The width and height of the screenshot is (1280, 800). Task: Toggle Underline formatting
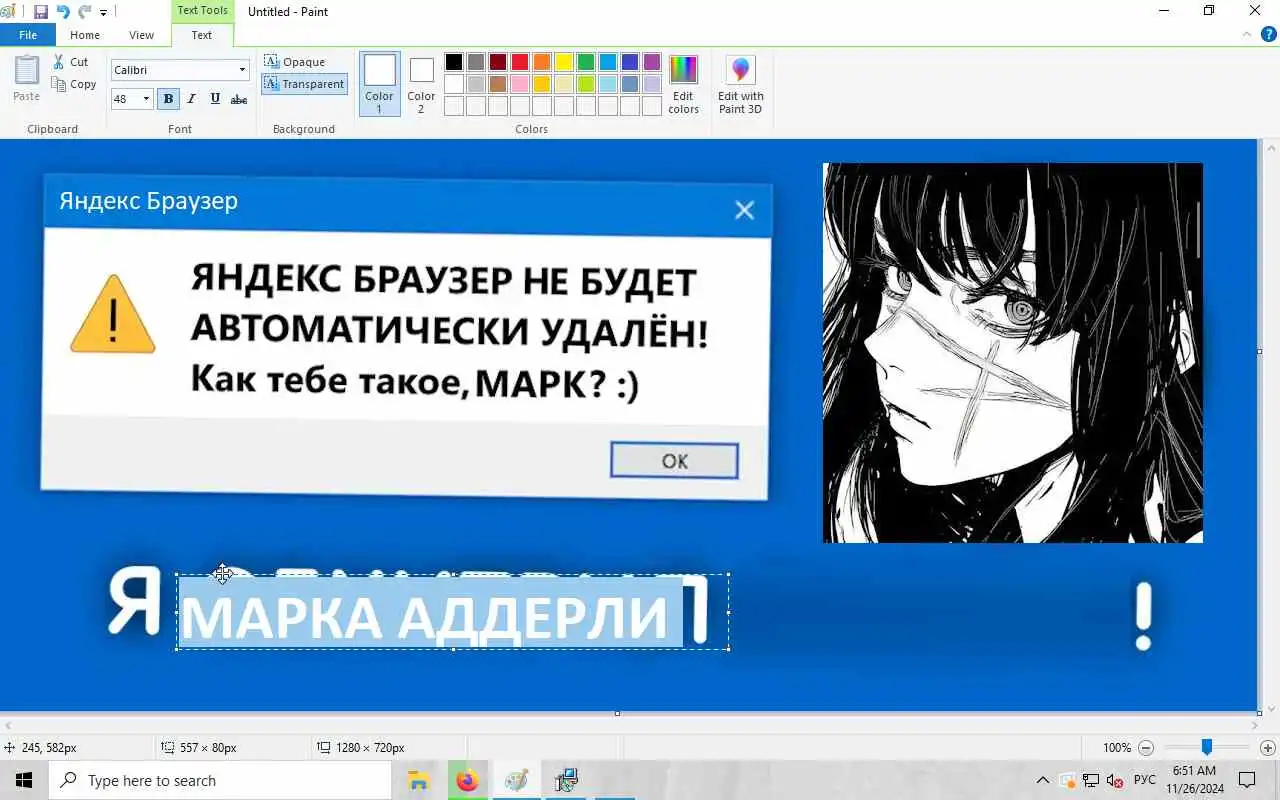pyautogui.click(x=215, y=99)
